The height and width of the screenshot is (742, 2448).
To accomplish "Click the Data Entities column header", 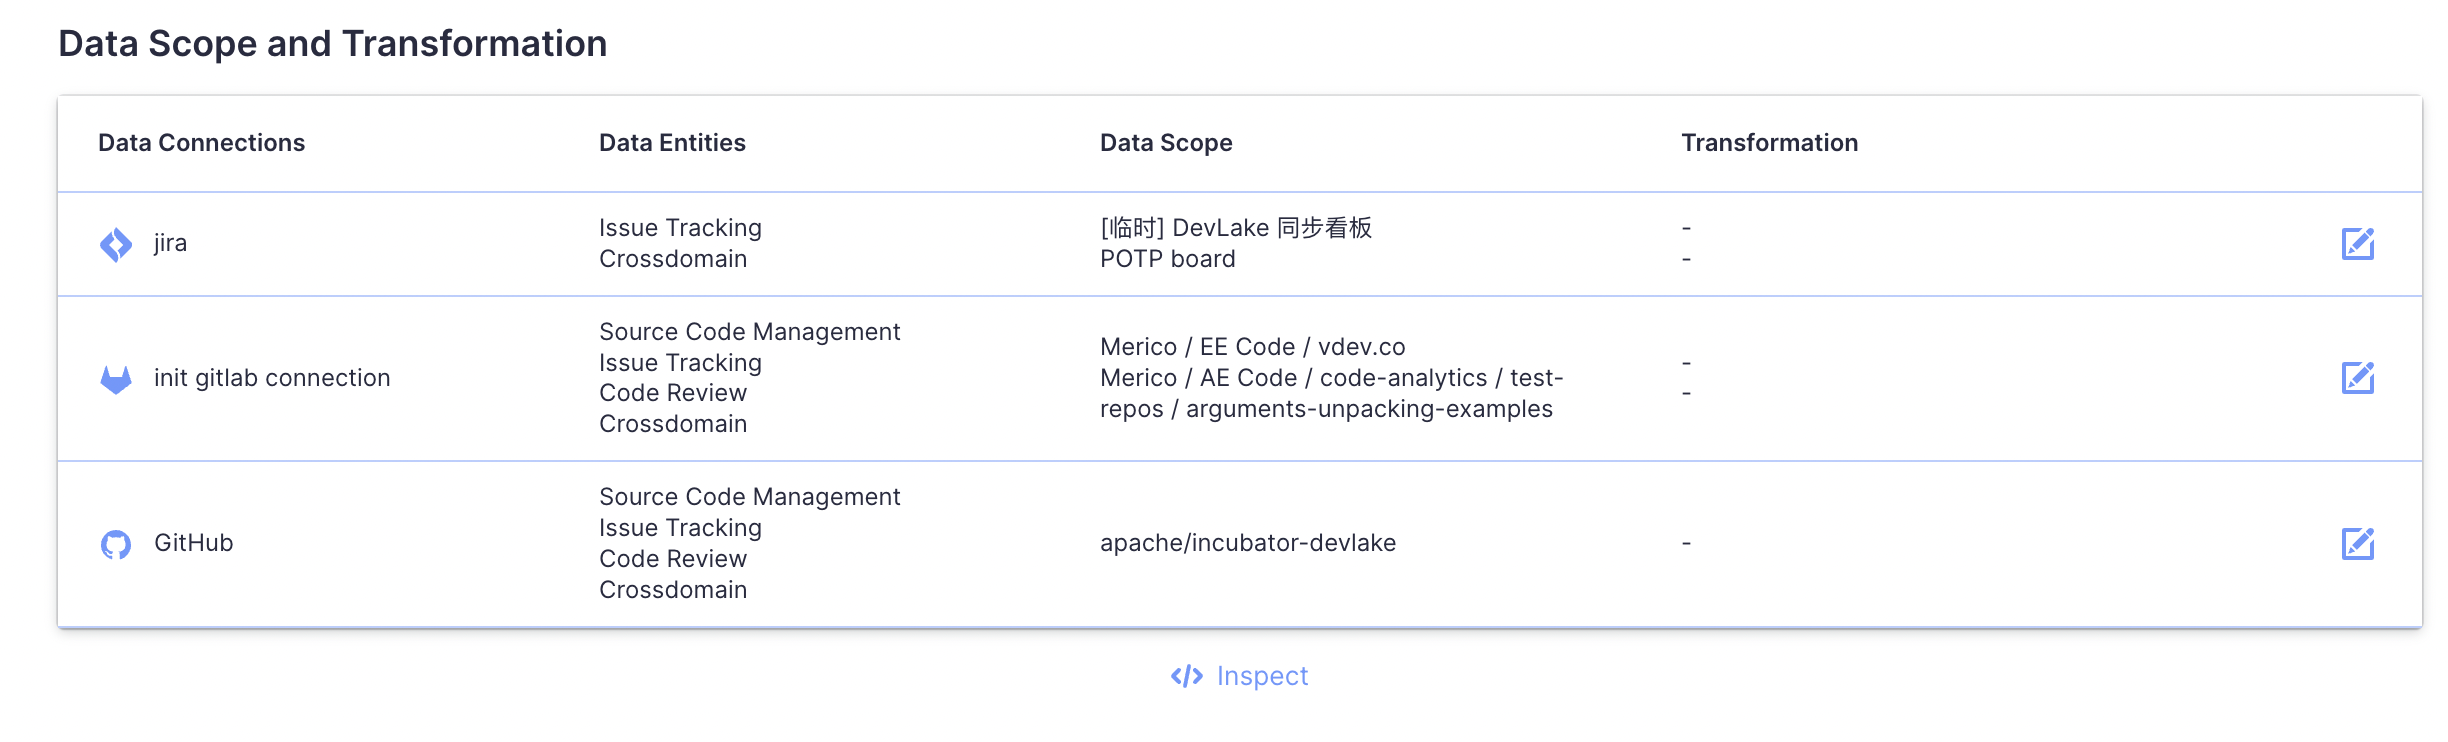I will 672,143.
